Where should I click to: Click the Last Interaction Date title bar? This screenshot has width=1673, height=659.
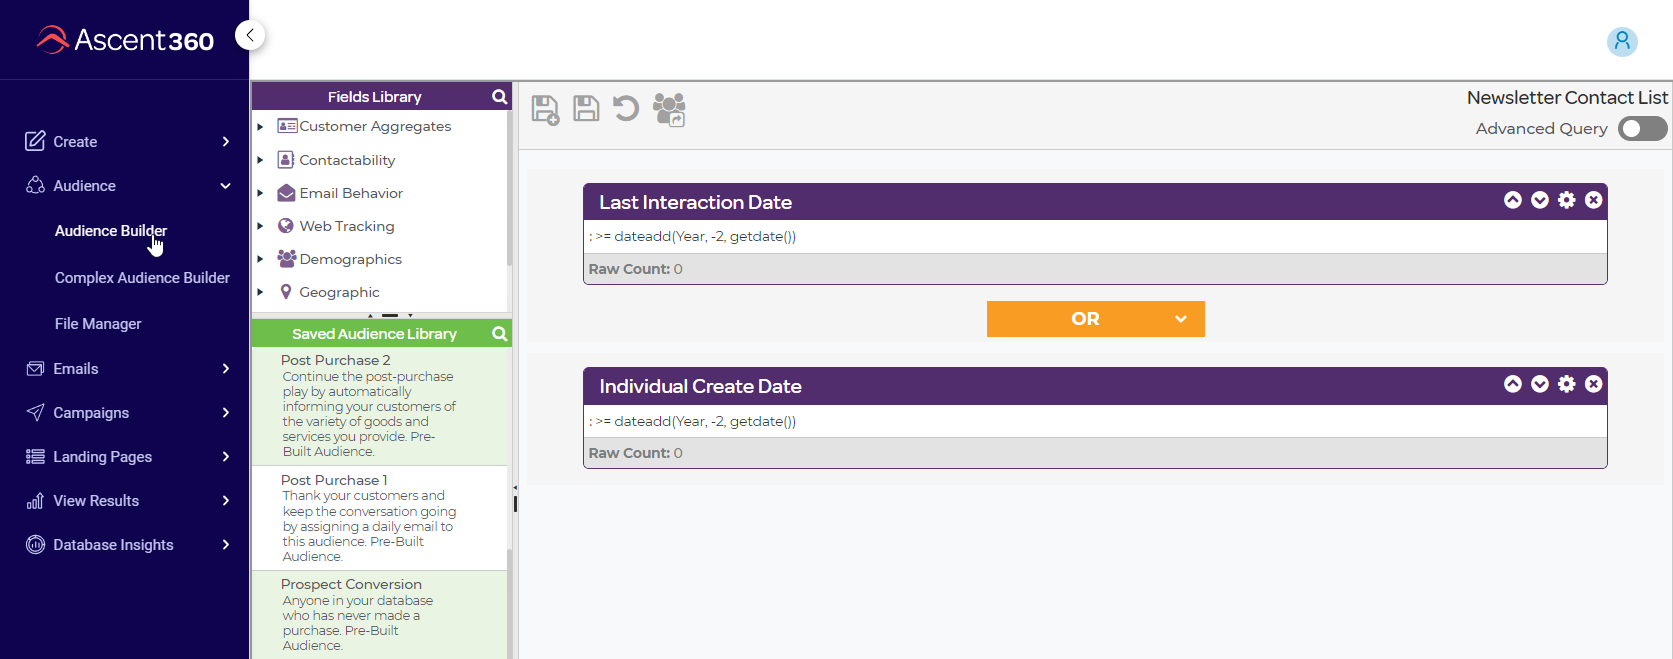point(1095,202)
